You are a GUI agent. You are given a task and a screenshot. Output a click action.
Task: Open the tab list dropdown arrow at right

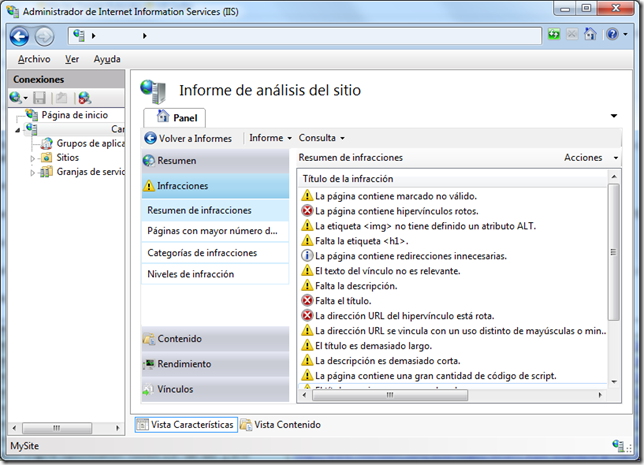point(614,116)
